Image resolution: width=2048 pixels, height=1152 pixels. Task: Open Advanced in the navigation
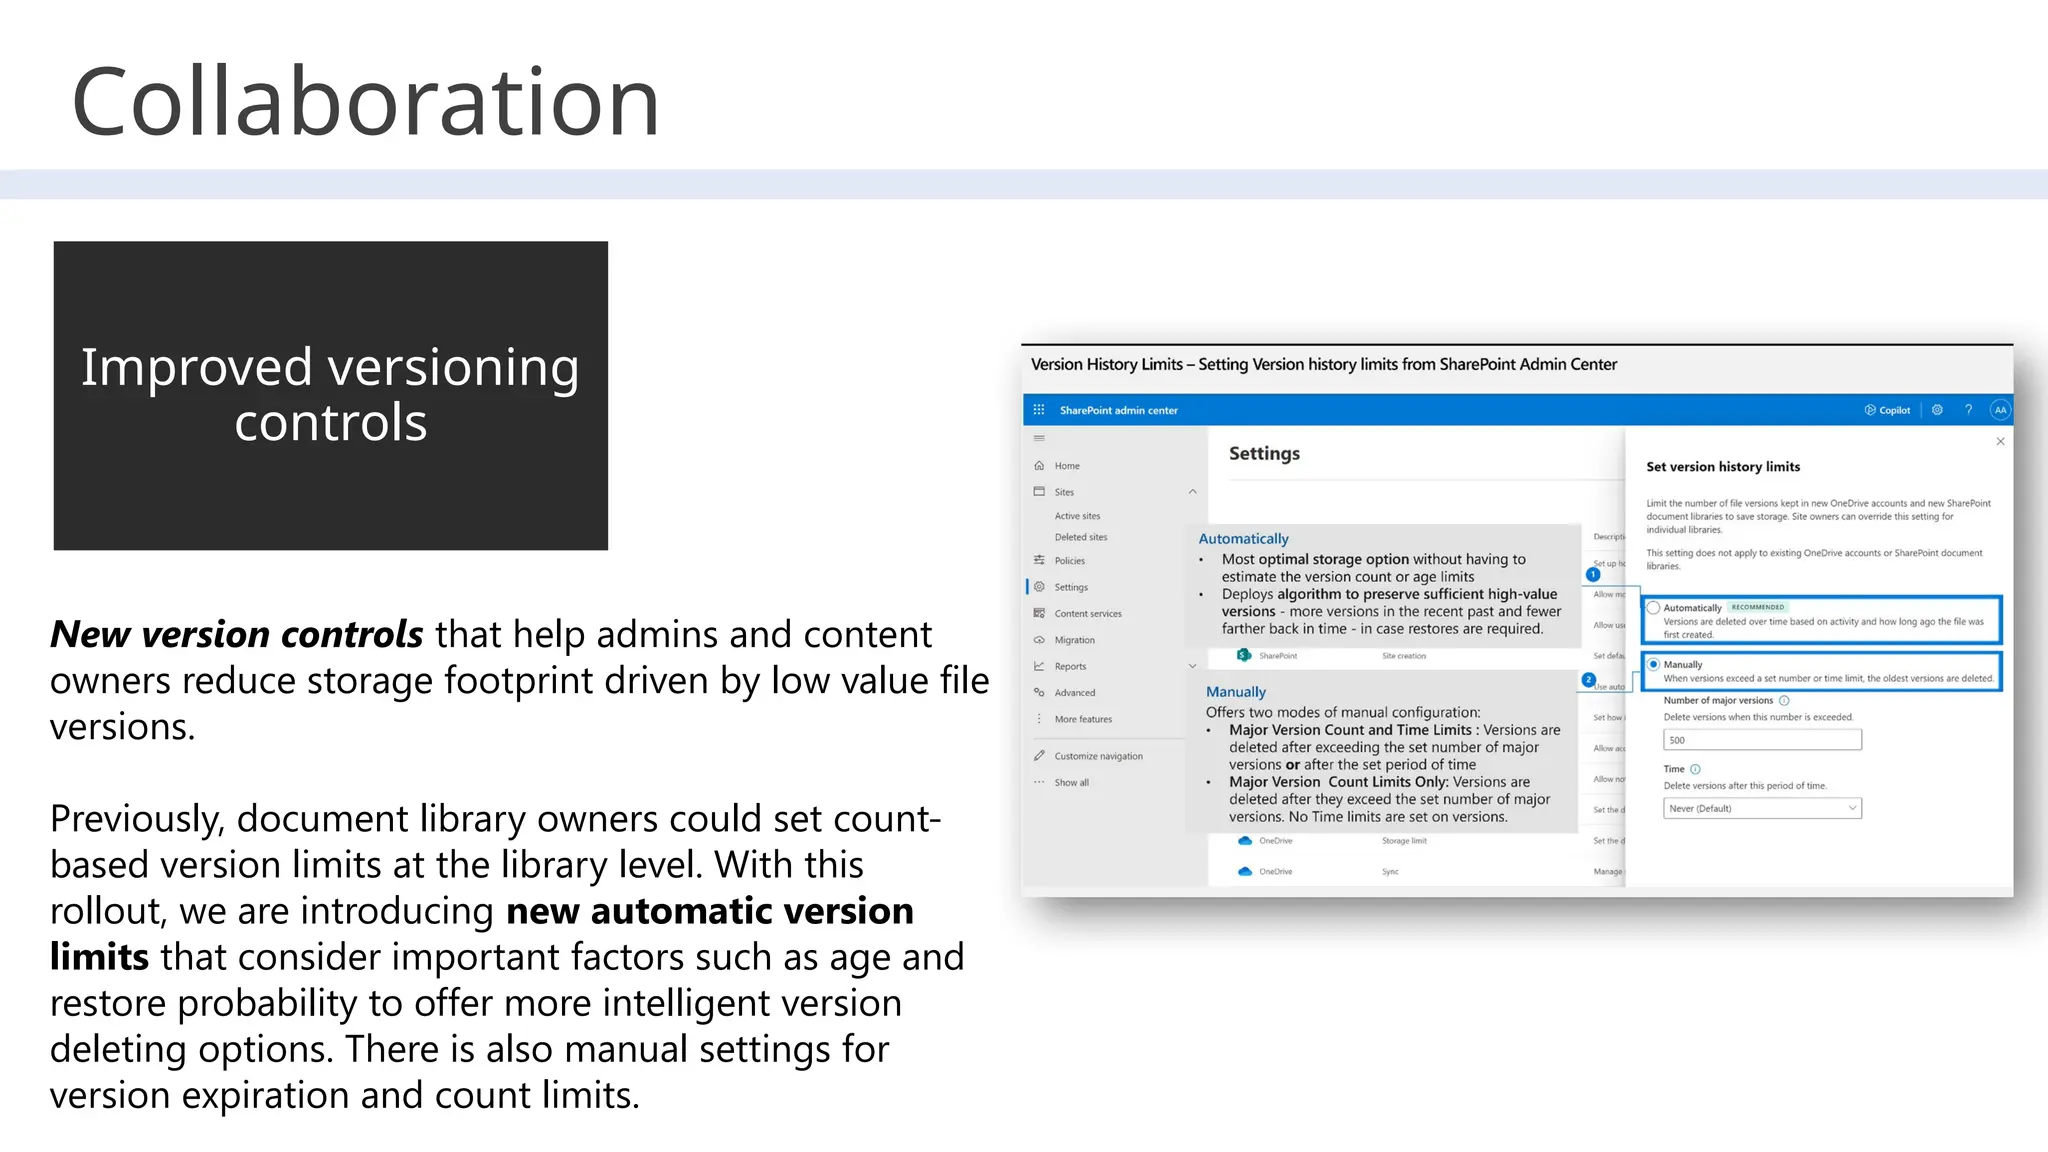[x=1075, y=692]
